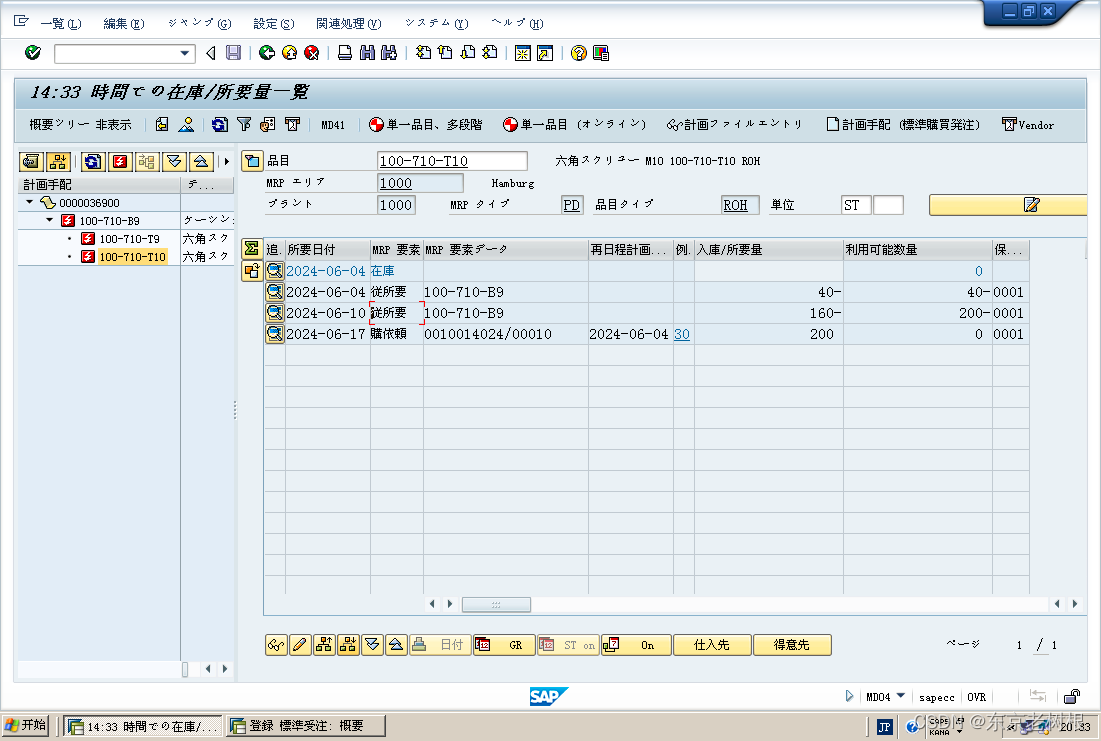Click the Refresh icon in application toolbar

pyautogui.click(x=220, y=124)
